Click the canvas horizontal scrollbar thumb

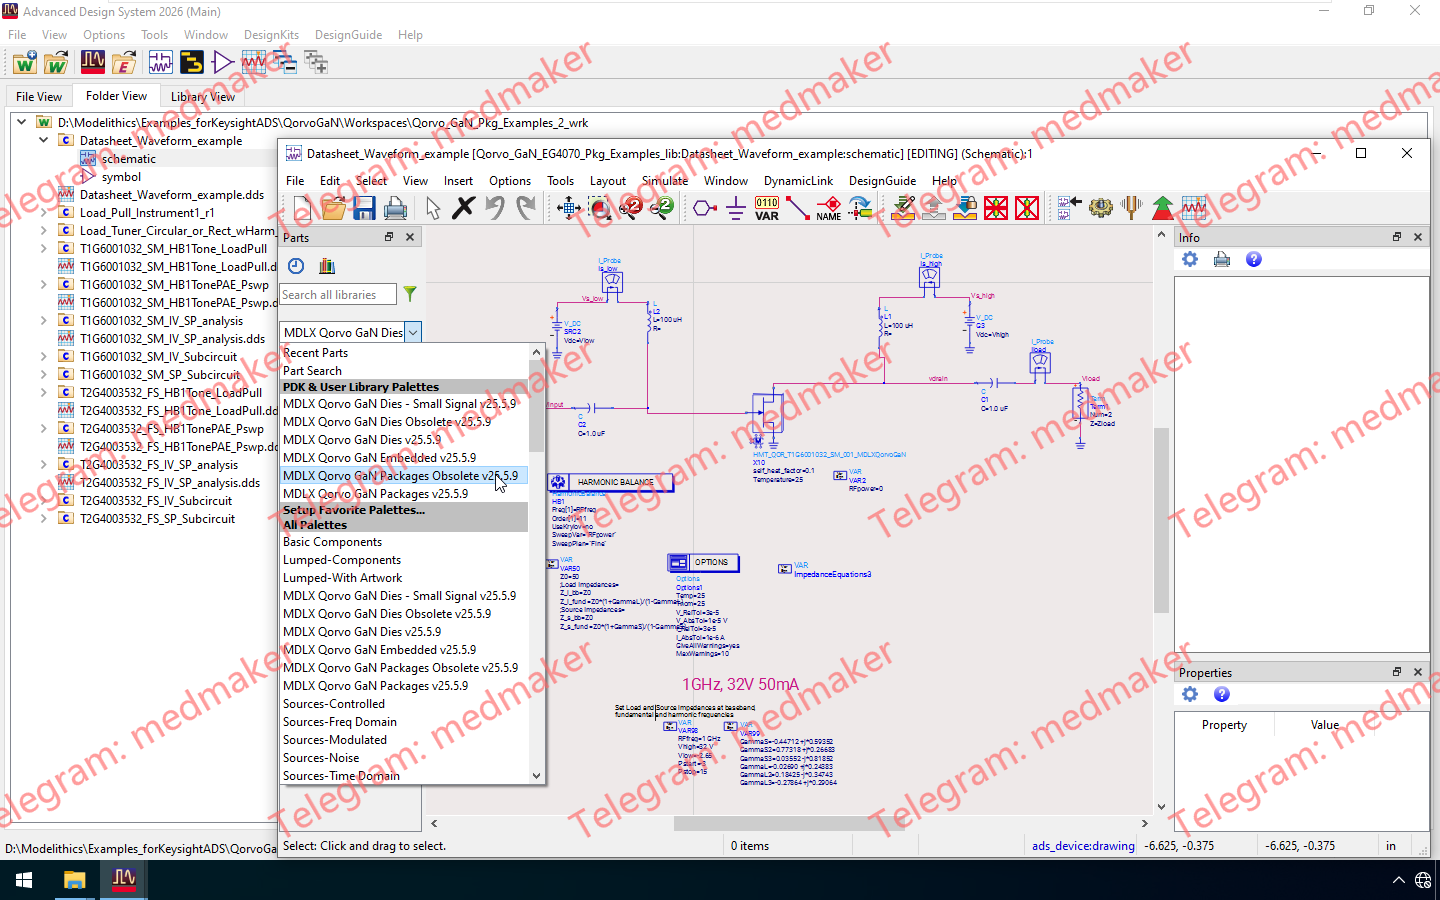[789, 824]
